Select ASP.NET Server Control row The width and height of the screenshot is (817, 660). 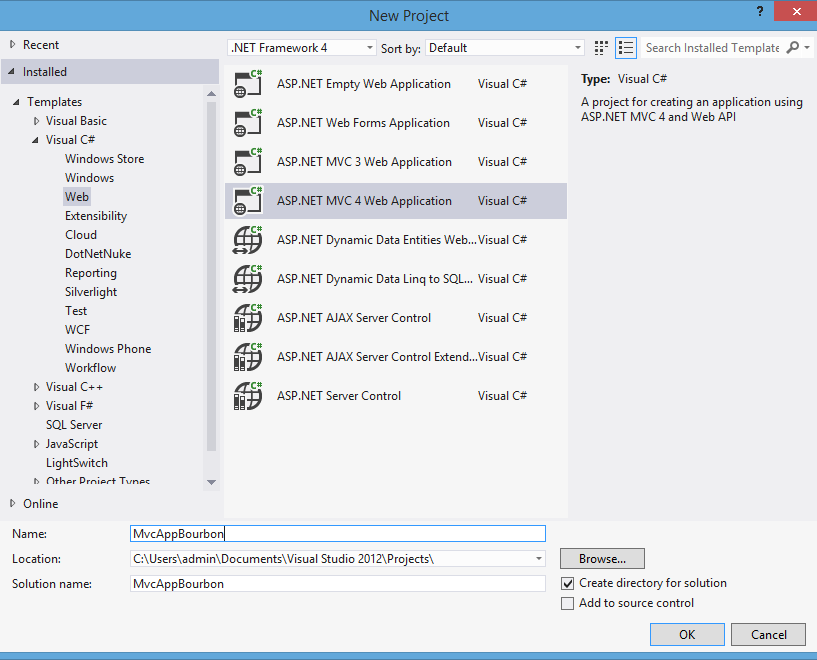[x=395, y=396]
